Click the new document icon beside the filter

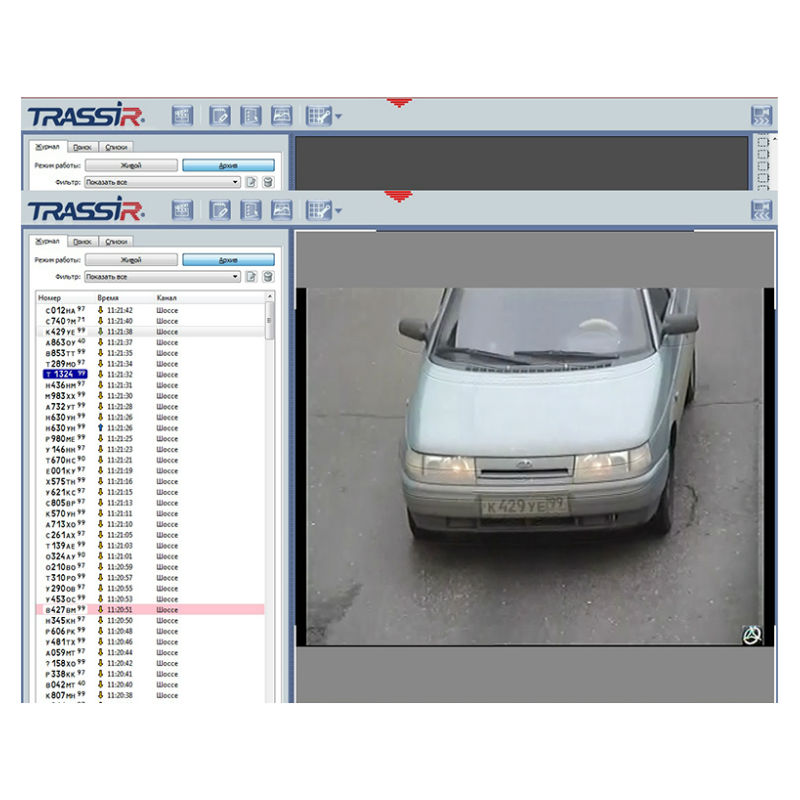click(251, 277)
